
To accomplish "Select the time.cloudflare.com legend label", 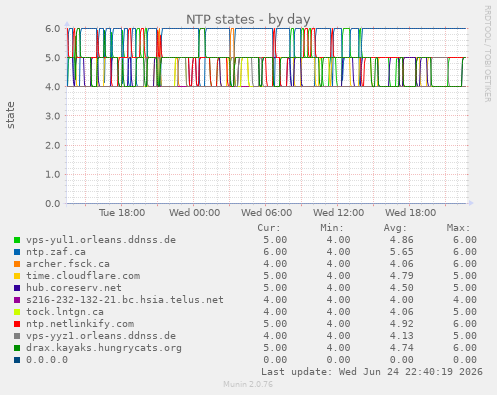I will [83, 276].
